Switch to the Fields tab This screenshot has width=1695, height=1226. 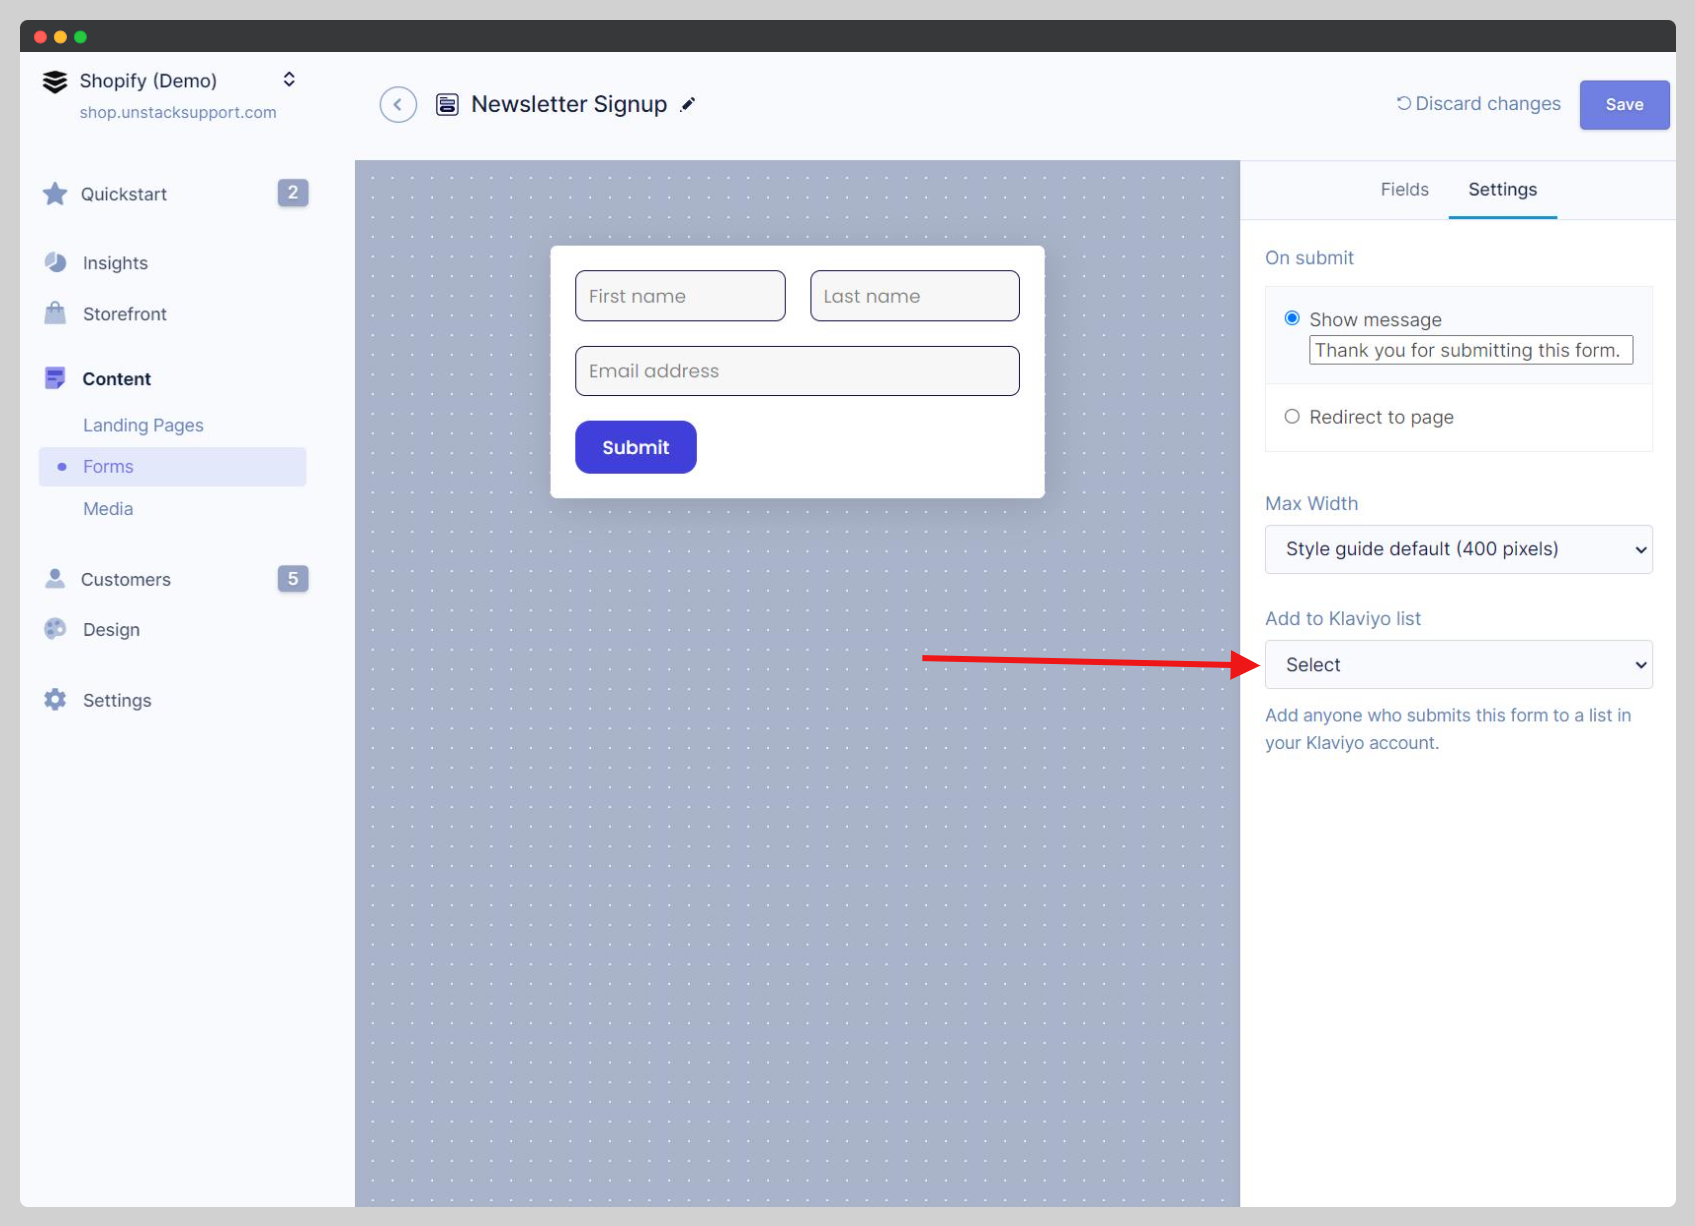point(1404,190)
